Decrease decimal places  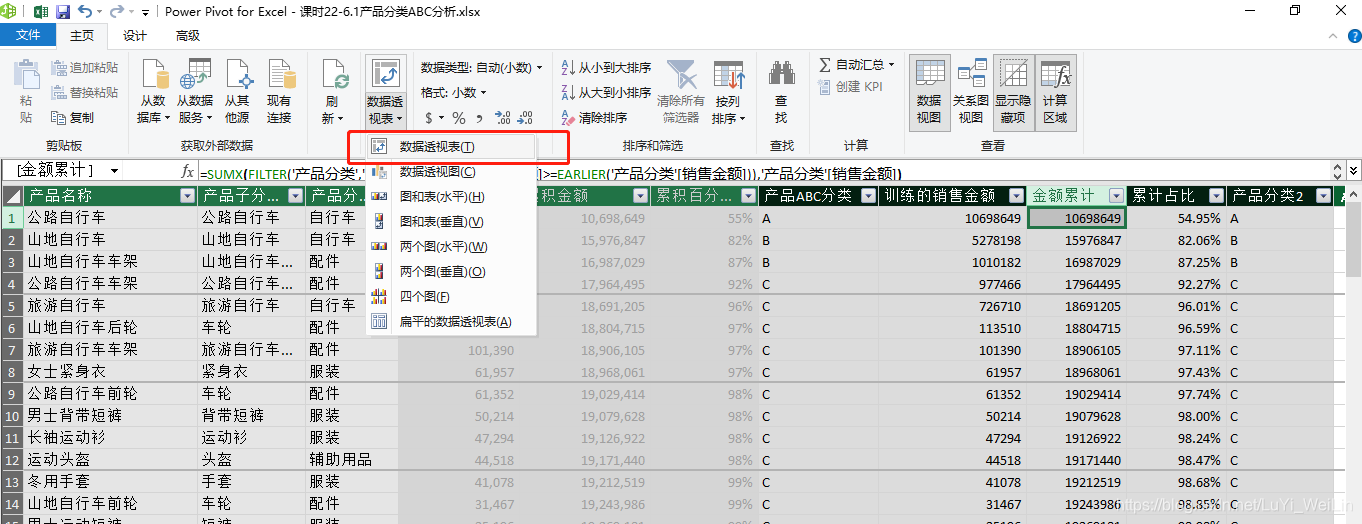coord(524,117)
